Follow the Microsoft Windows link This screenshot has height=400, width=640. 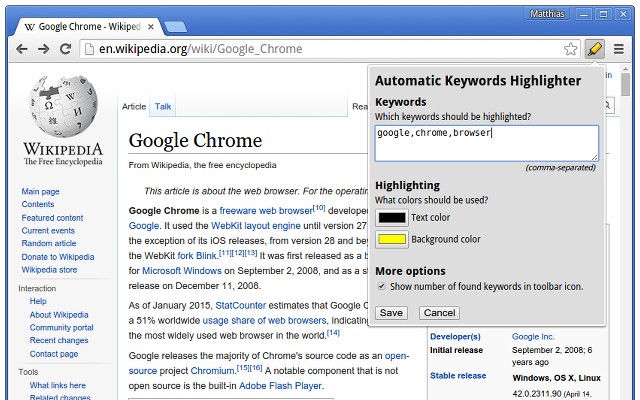click(x=182, y=271)
